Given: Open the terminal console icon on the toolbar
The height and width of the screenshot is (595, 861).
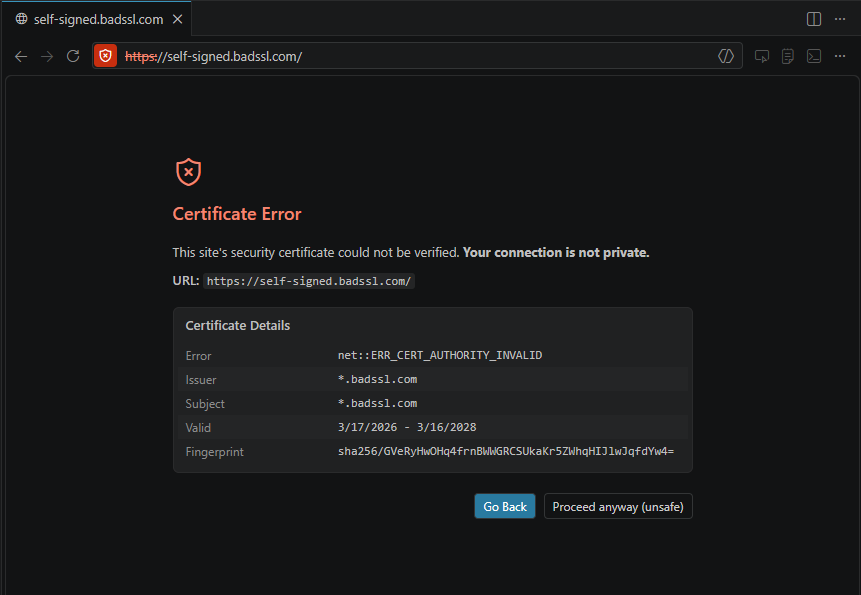Looking at the screenshot, I should click(x=813, y=56).
